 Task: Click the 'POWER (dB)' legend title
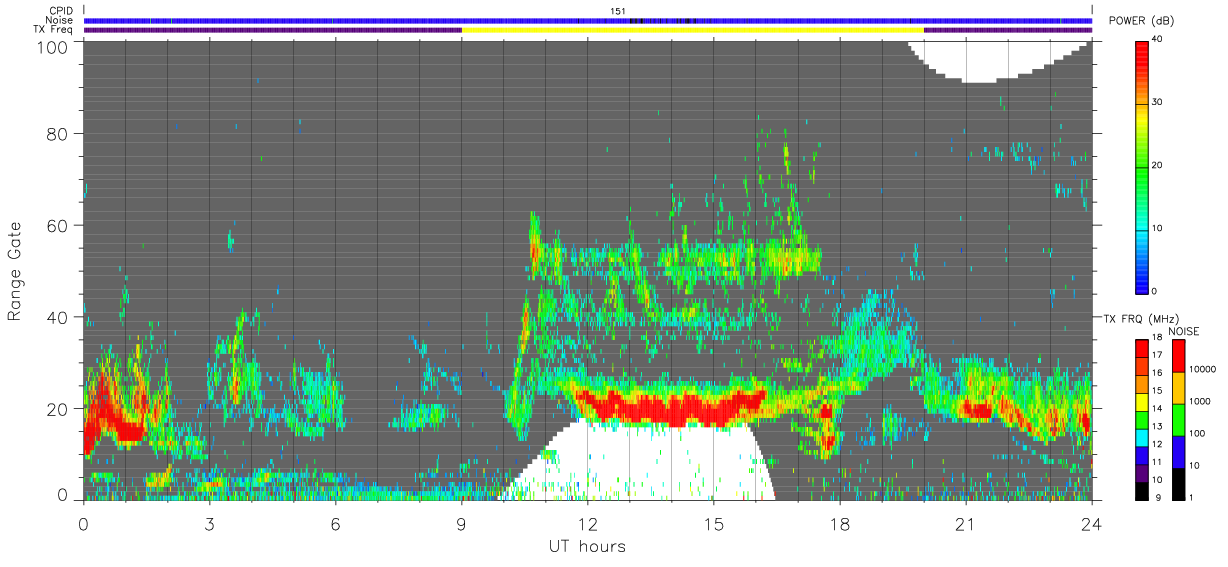[x=1141, y=21]
